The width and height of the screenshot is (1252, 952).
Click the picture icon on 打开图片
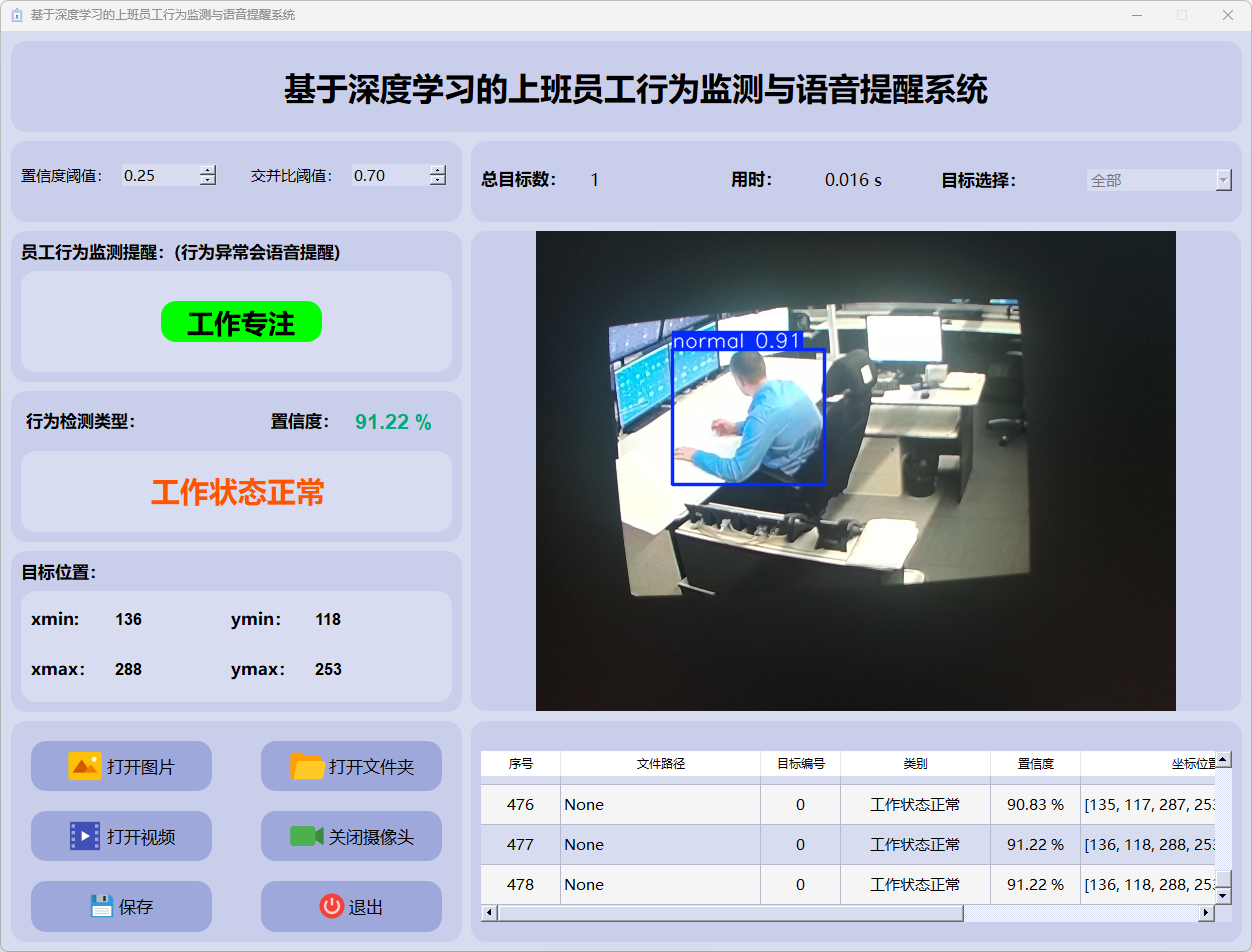tap(85, 766)
